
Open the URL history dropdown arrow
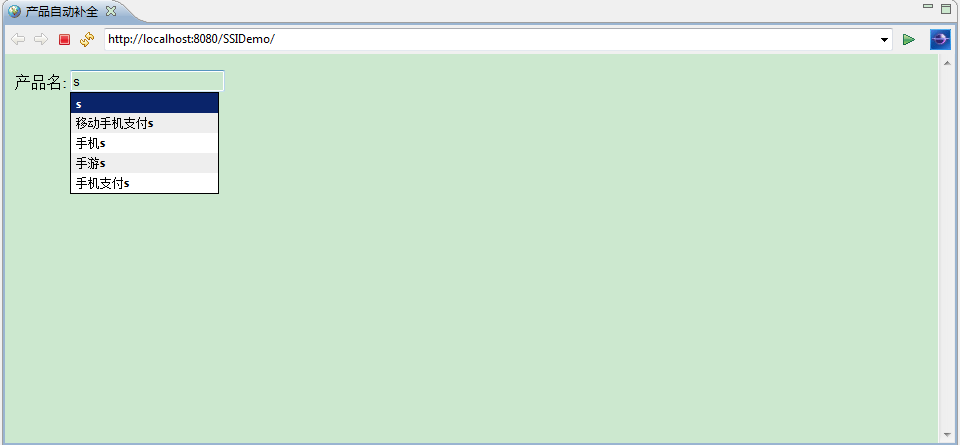pyautogui.click(x=884, y=40)
